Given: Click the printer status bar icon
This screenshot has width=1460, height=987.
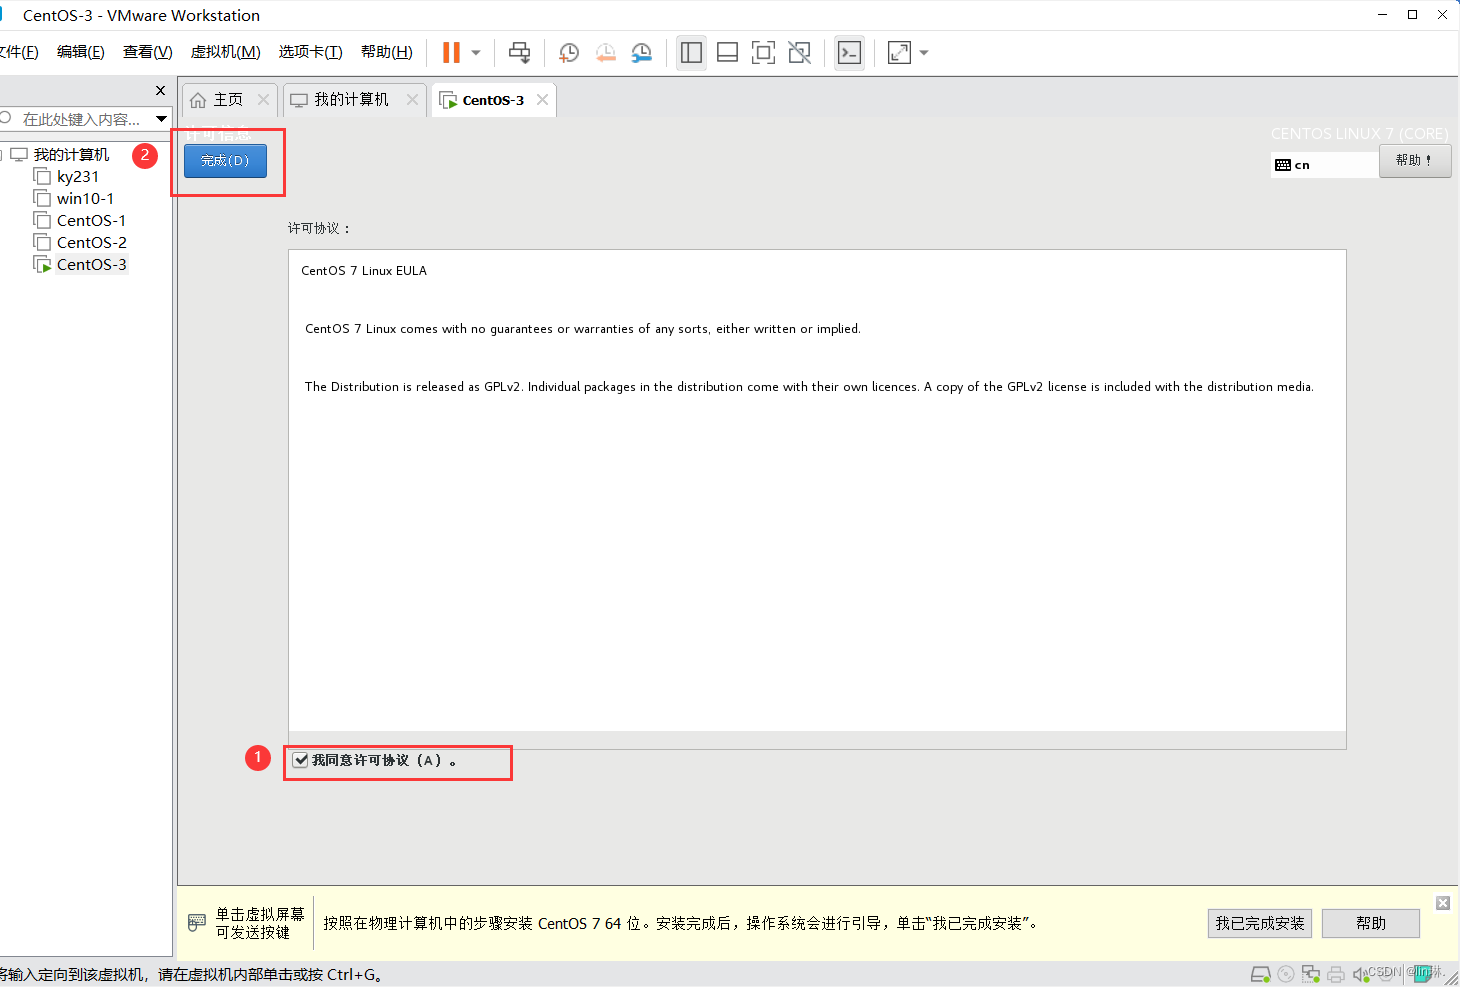Looking at the screenshot, I should (1336, 973).
